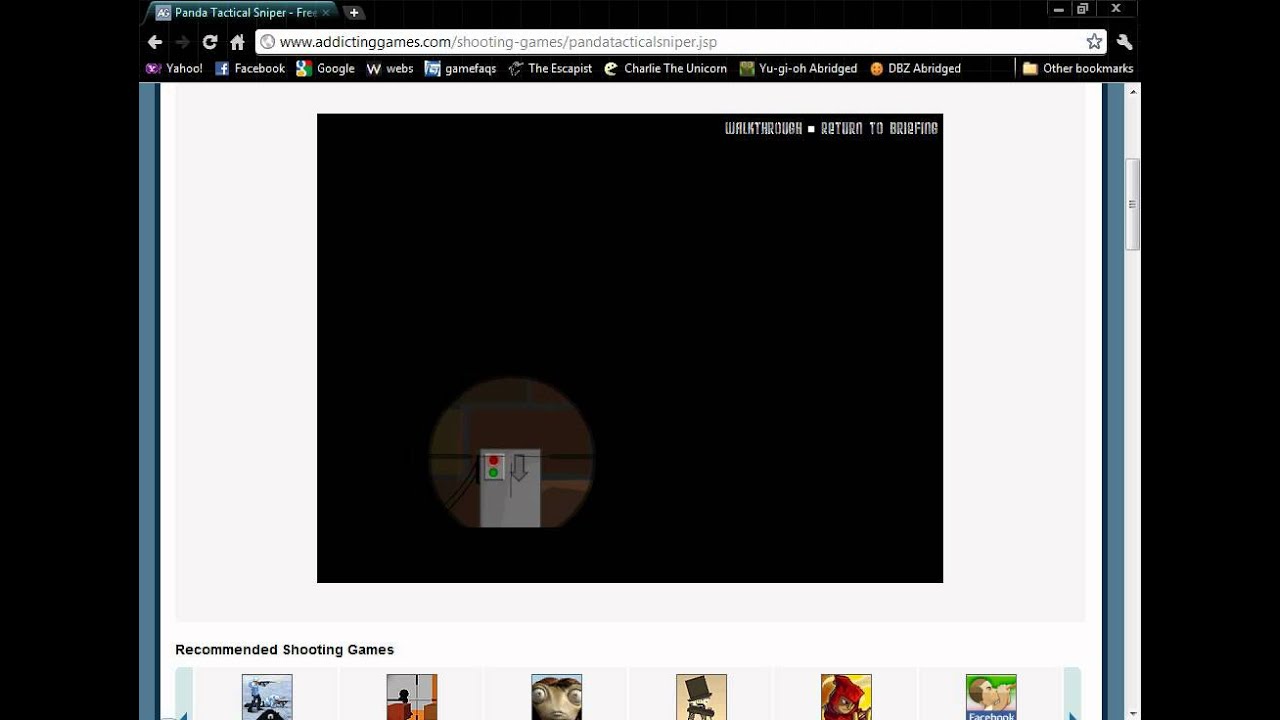The image size is (1280, 720).
Task: Open the browser home page icon
Action: [237, 42]
